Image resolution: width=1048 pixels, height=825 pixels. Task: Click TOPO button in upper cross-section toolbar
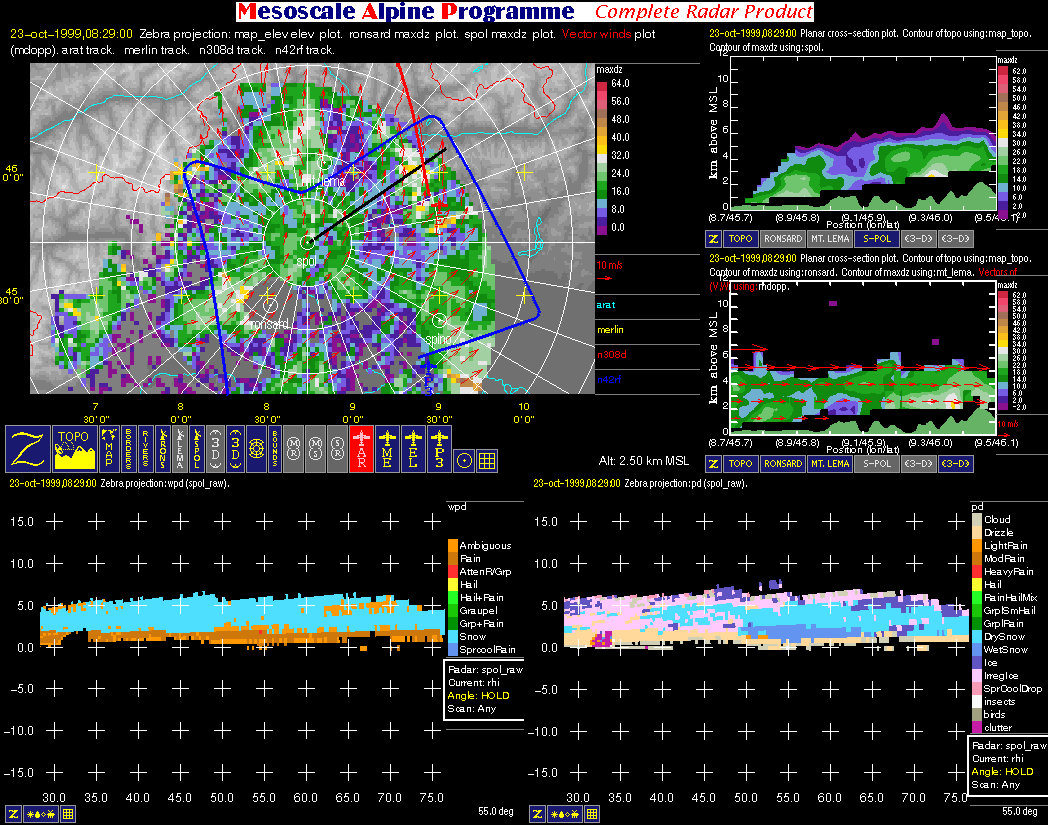740,239
